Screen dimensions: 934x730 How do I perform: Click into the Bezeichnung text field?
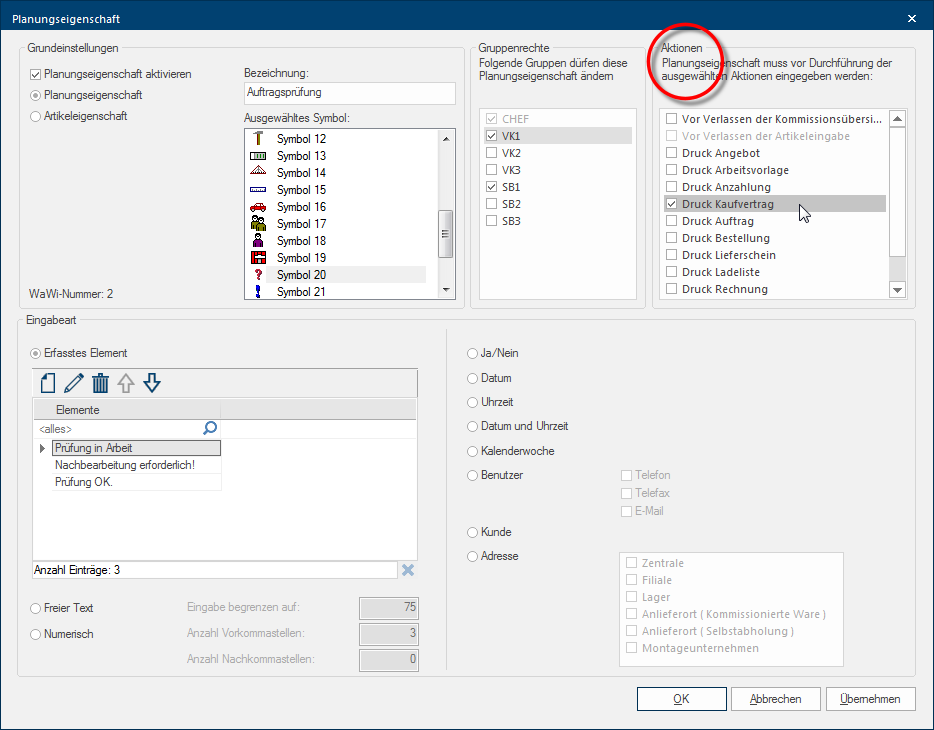[349, 93]
